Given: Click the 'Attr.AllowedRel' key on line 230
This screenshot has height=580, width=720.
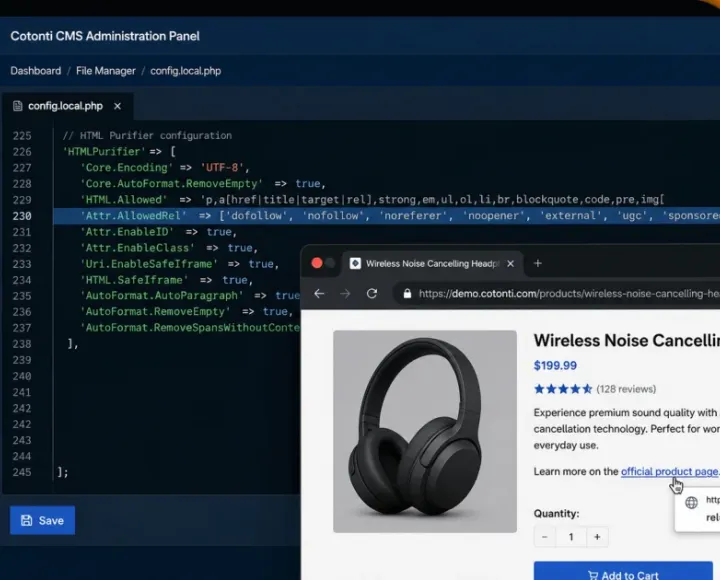Looking at the screenshot, I should [x=133, y=216].
